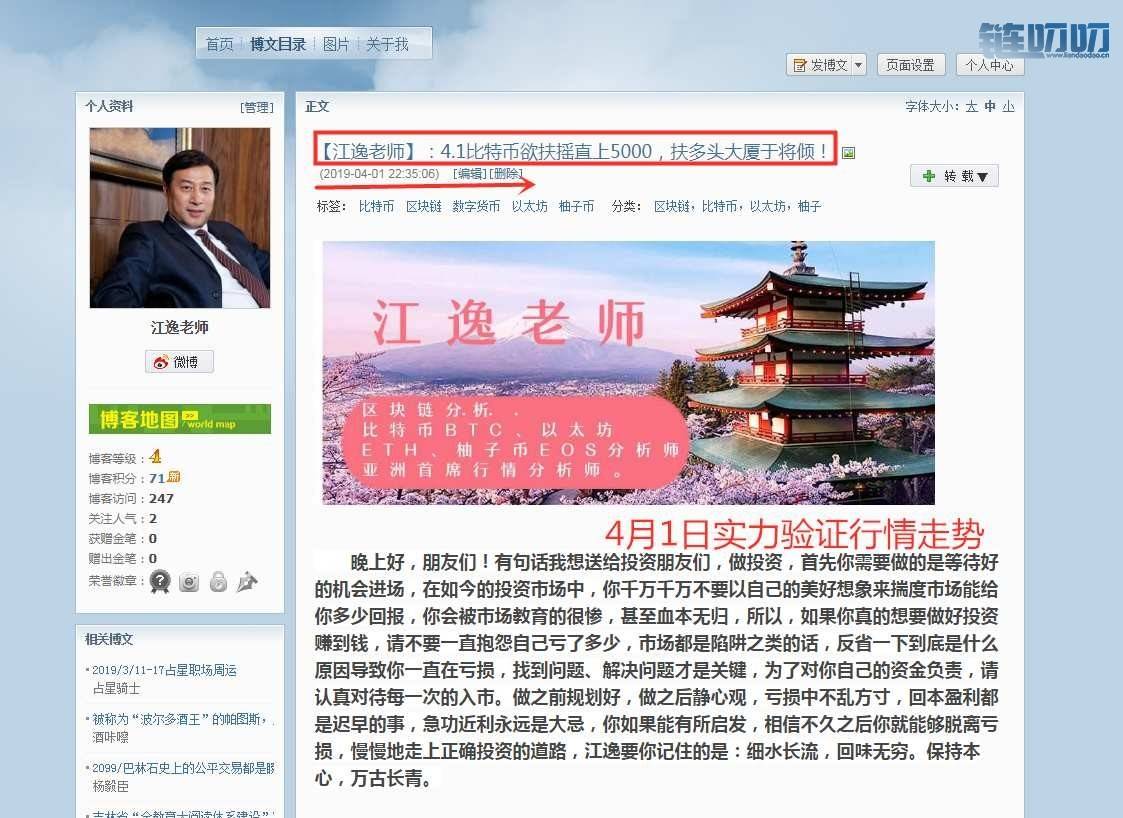Viewport: 1123px width, 818px height.
Task: Click the image icon beside the post title
Action: point(848,153)
